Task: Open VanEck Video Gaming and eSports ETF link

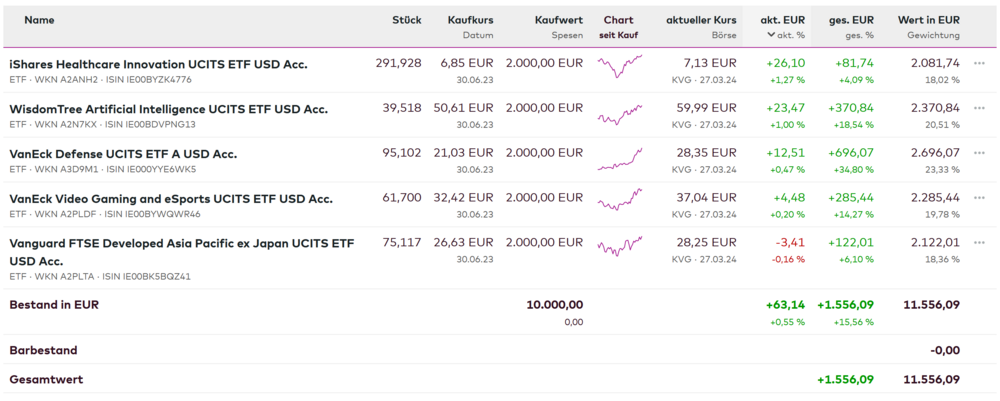Action: click(x=170, y=199)
